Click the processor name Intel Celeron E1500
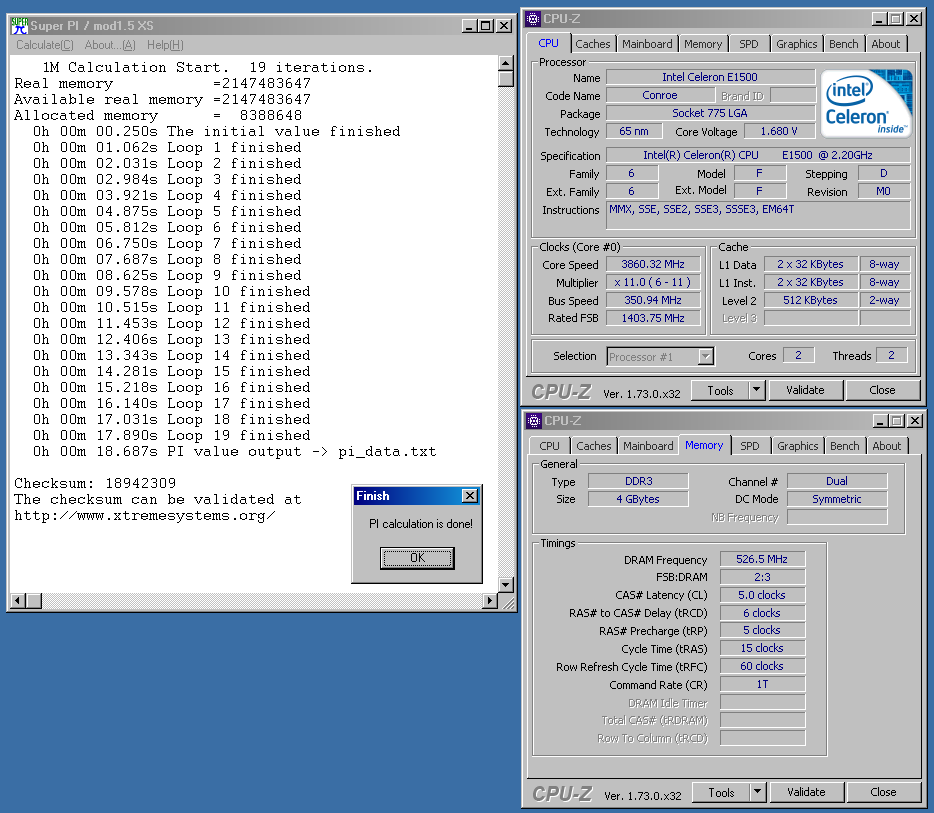The image size is (934, 813). coord(710,77)
